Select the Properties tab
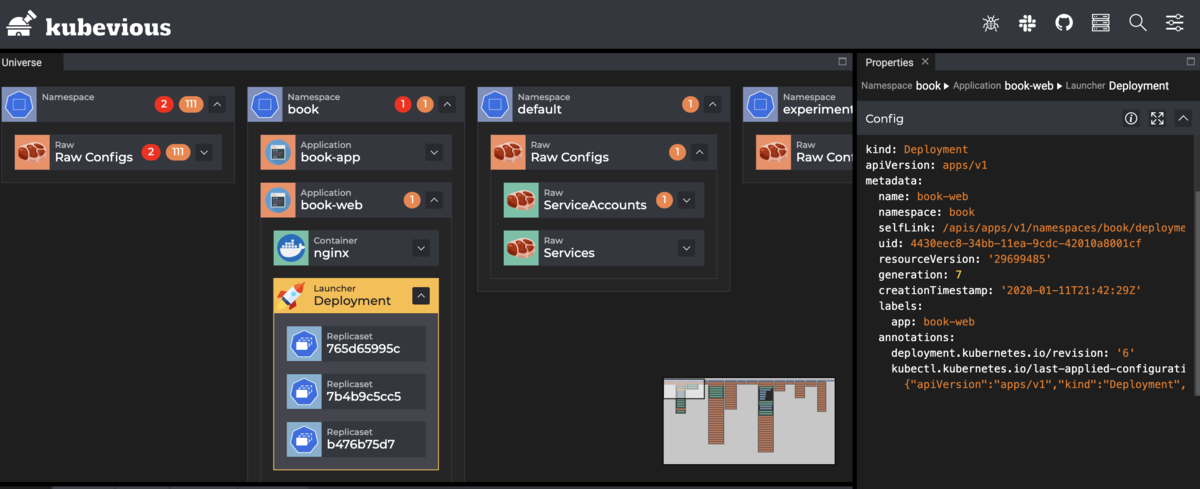This screenshot has width=1200, height=489. click(889, 62)
